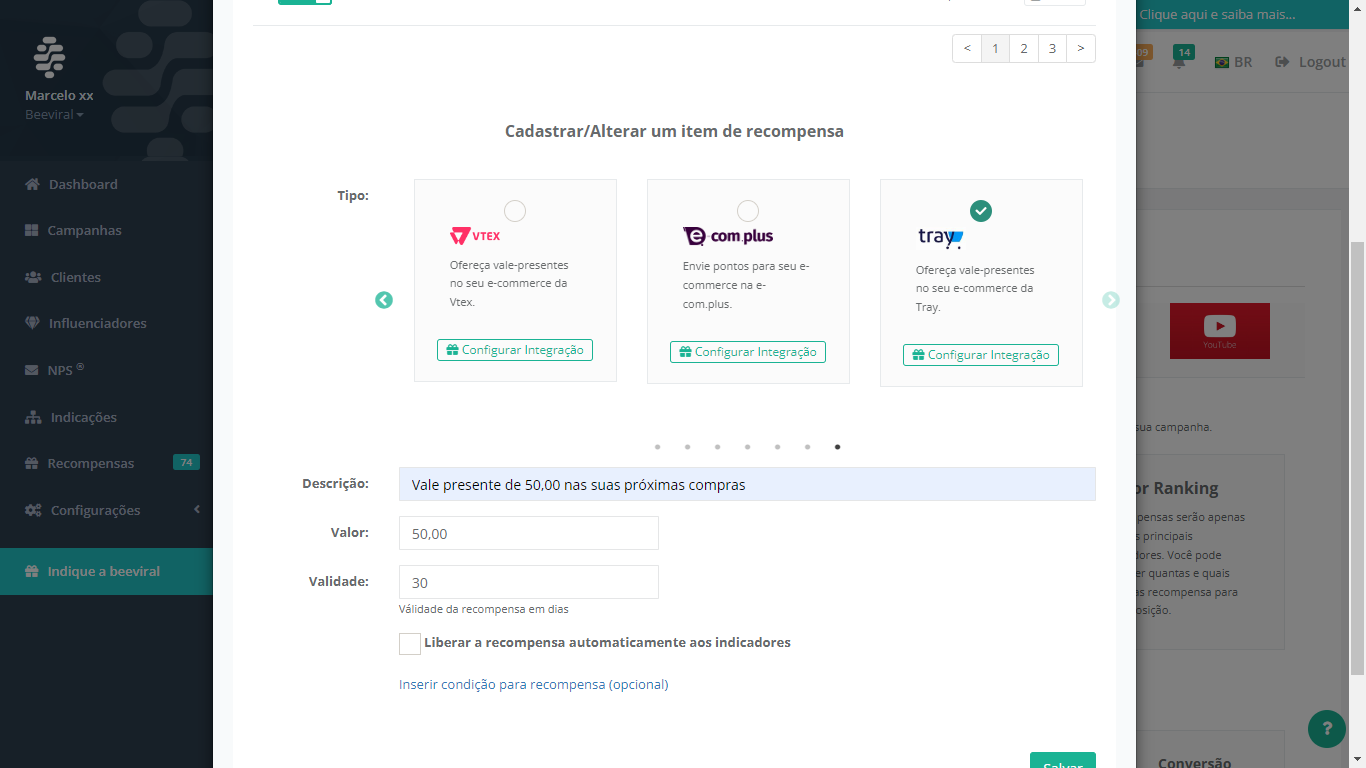Click the Marcelo xx username
Viewport: 1366px width, 768px height.
pyautogui.click(x=59, y=96)
